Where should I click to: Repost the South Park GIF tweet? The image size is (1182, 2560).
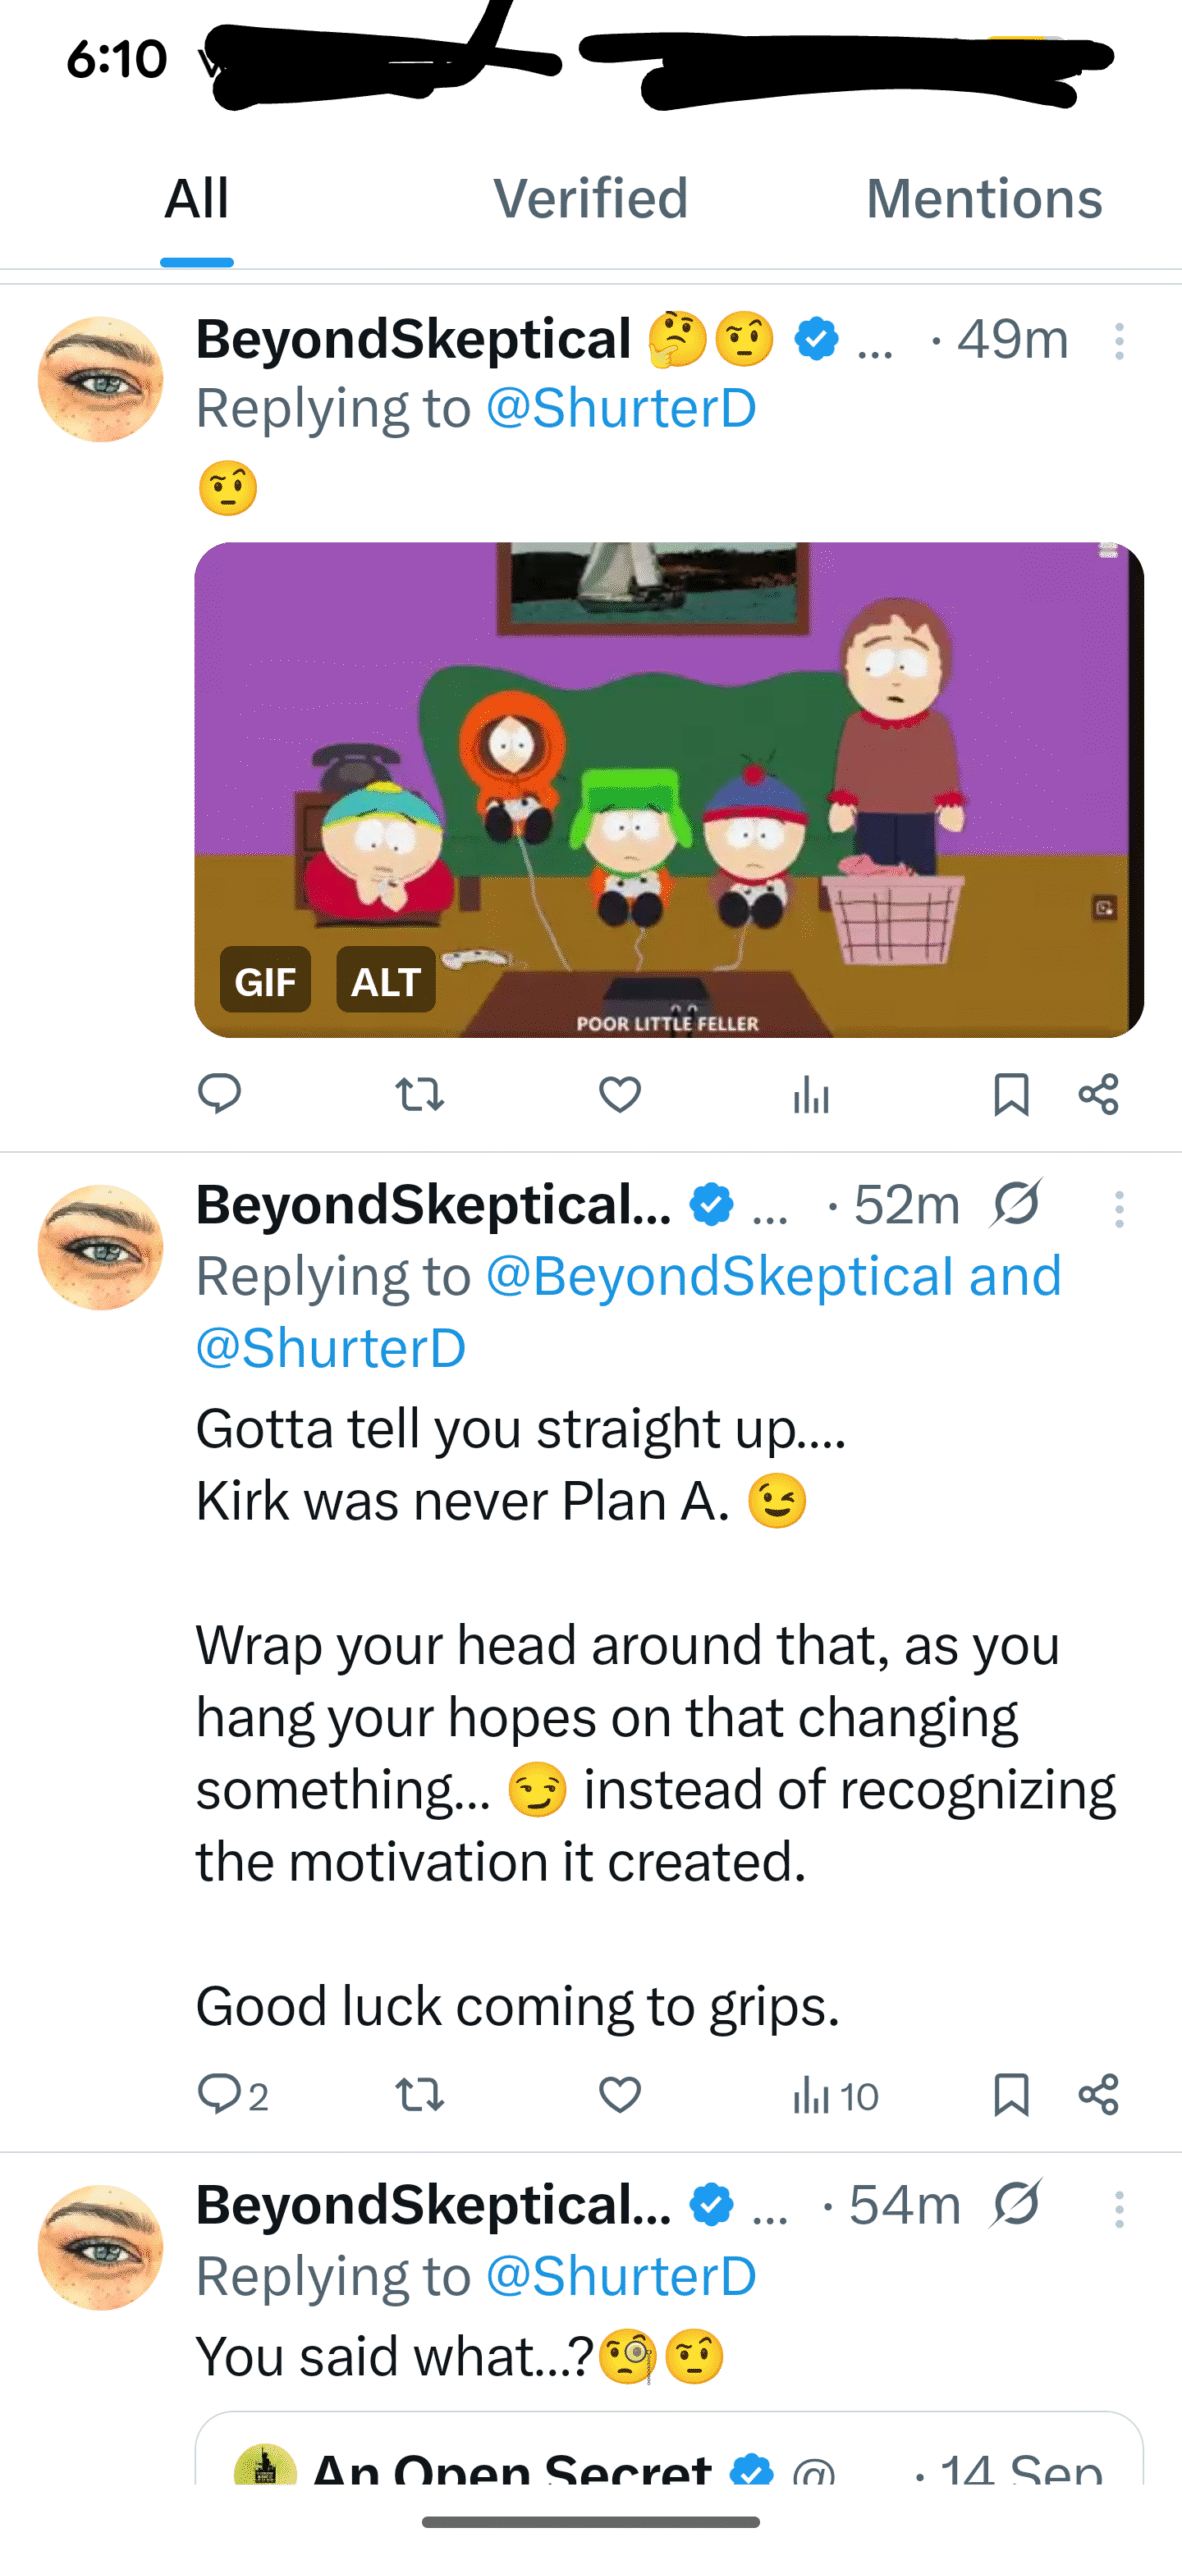point(420,1094)
